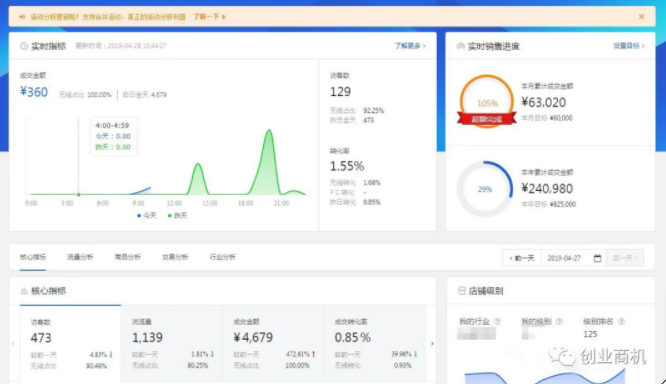
Task: Switch to the 行业分析 tab
Action: (223, 257)
